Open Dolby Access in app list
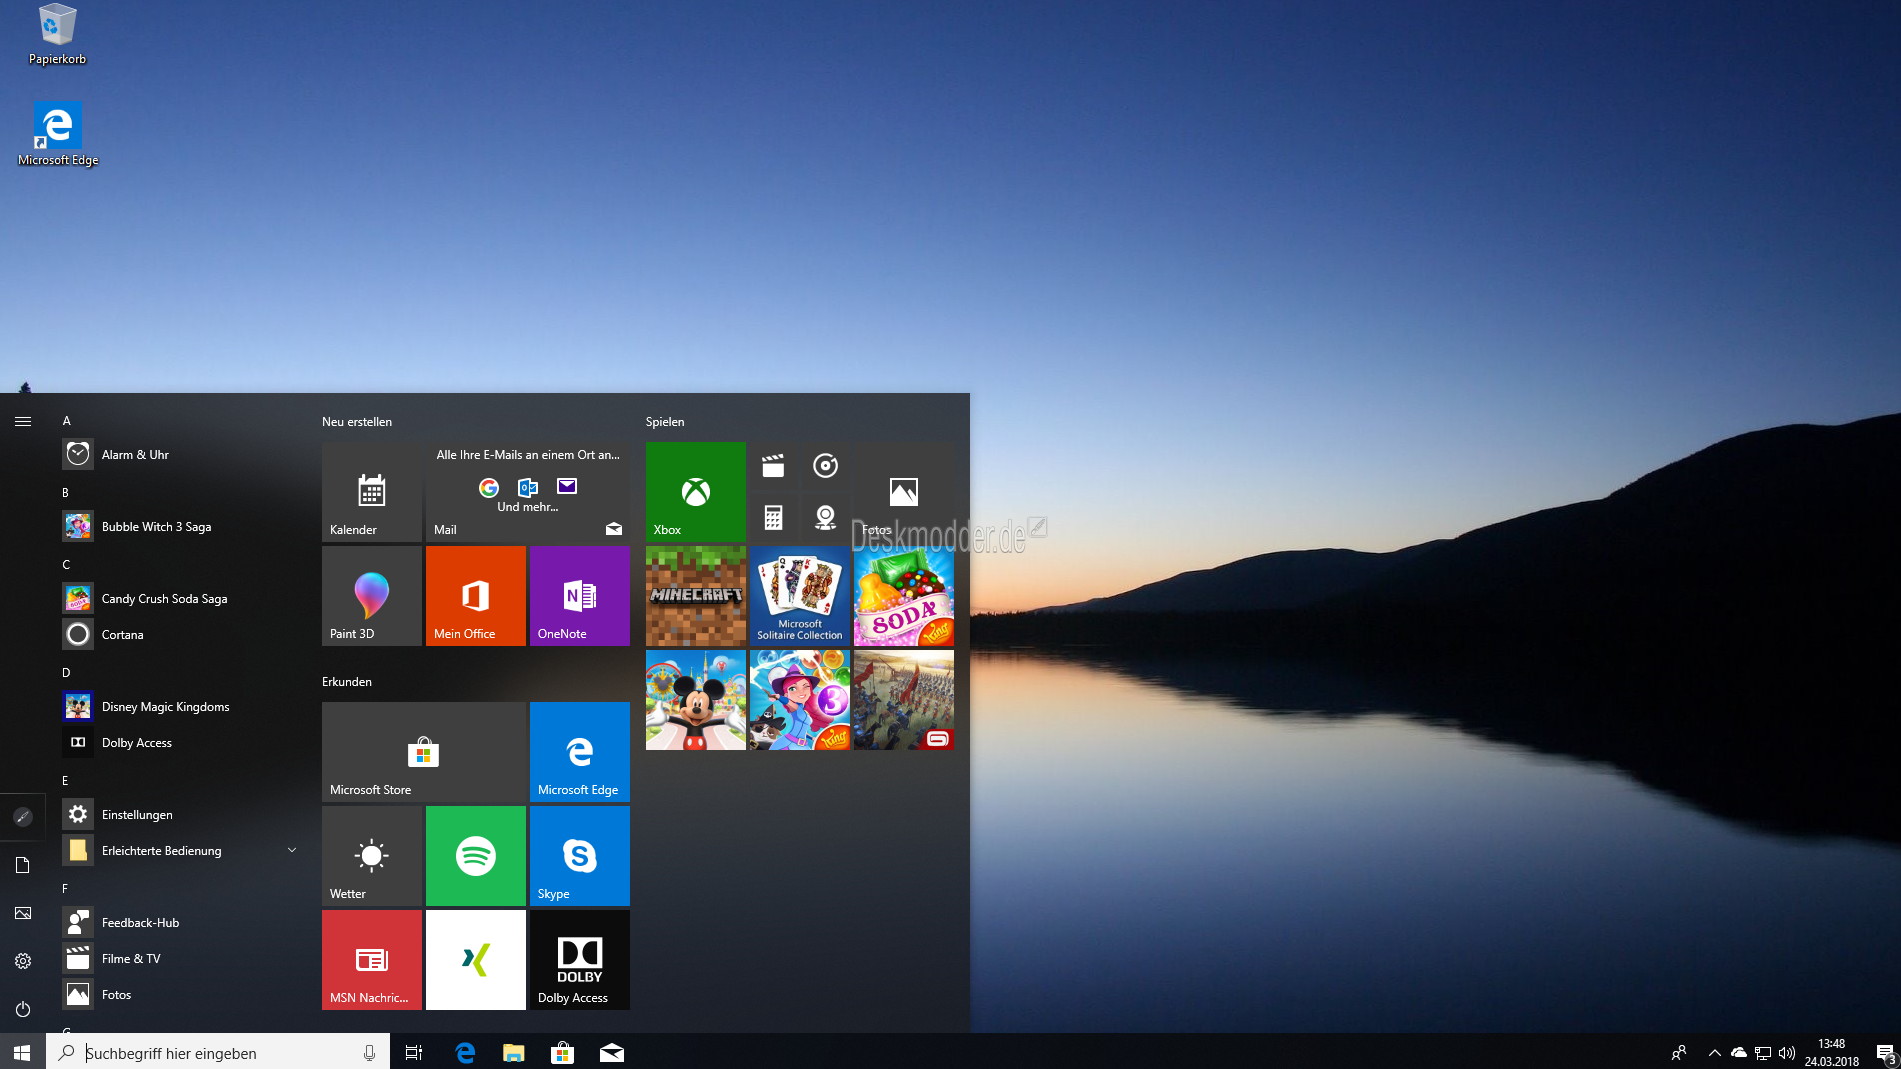This screenshot has height=1069, width=1901. click(180, 743)
